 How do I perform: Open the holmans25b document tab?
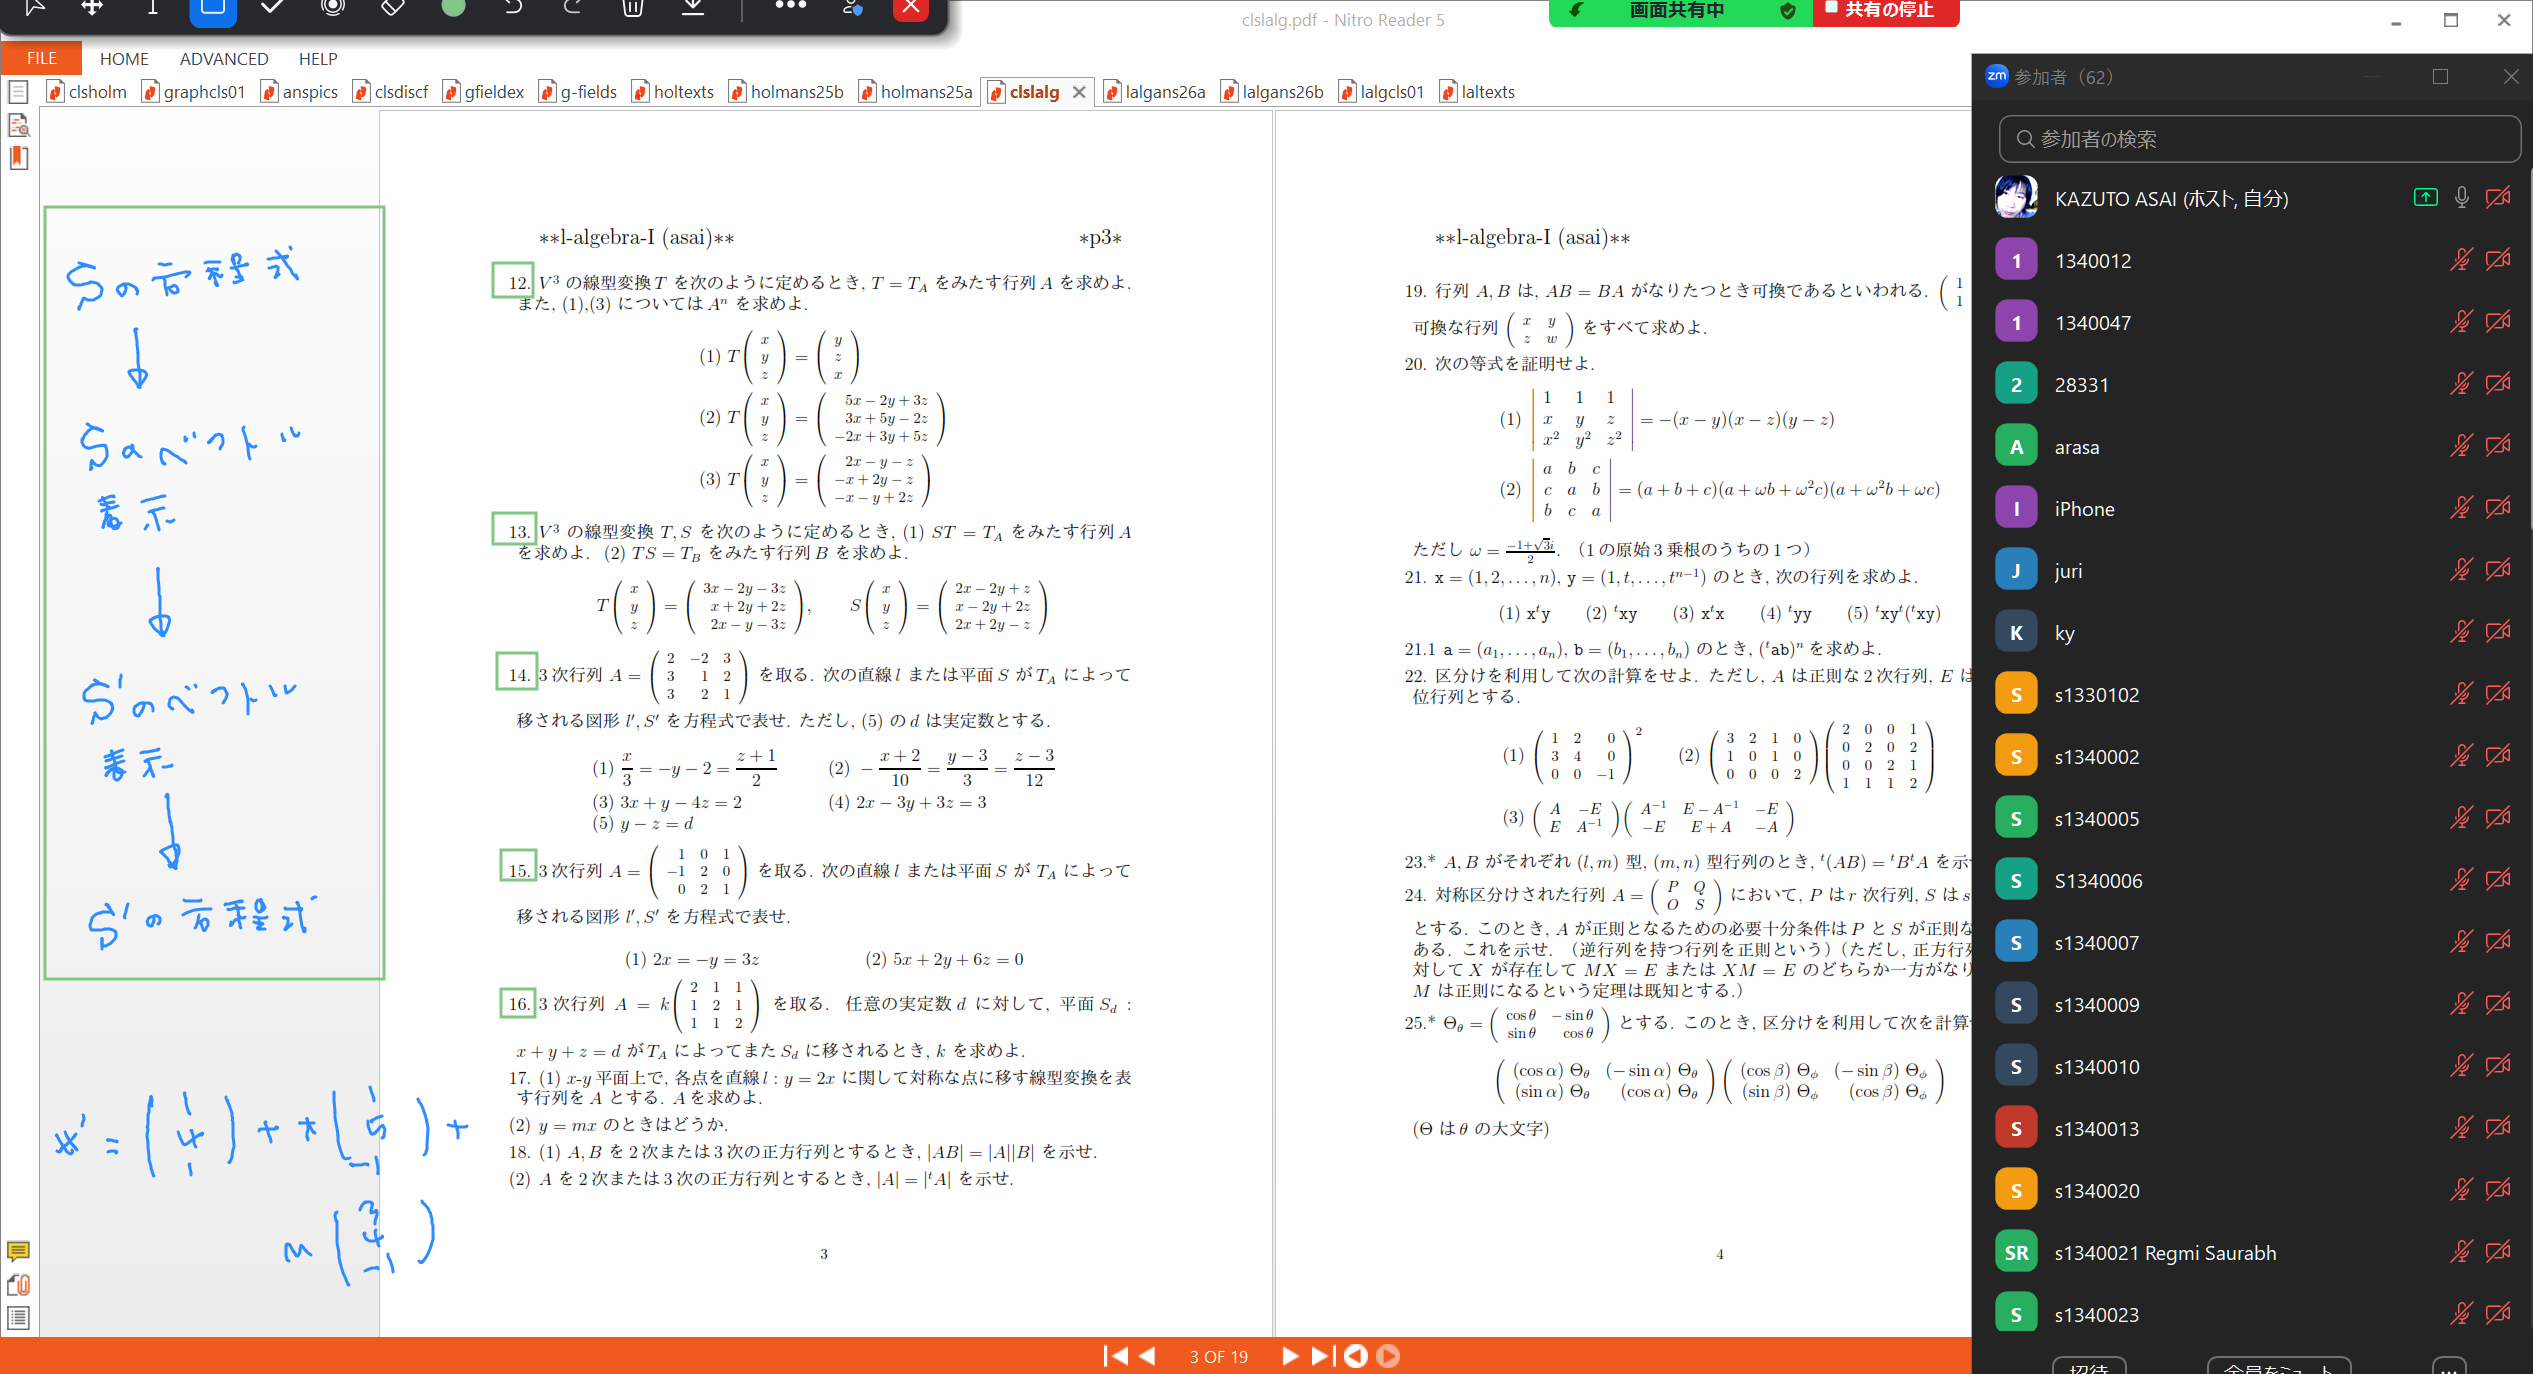(x=787, y=92)
